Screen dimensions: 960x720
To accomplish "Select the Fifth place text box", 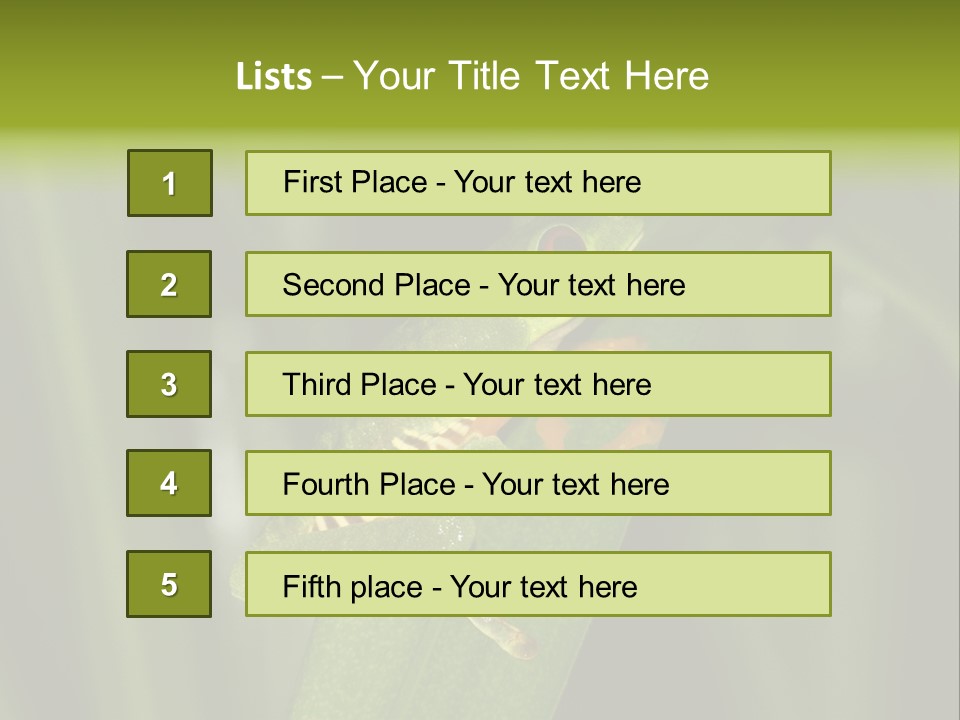I will 538,584.
